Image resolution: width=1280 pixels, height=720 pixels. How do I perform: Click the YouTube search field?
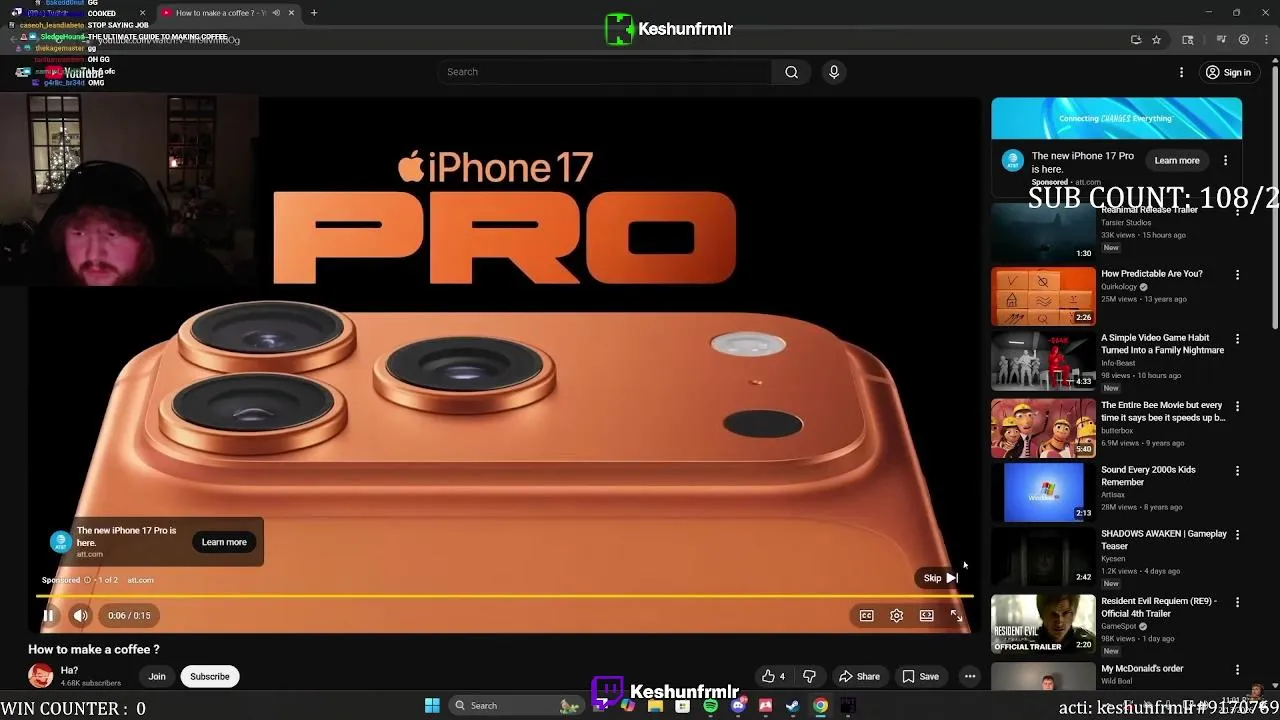pyautogui.click(x=604, y=72)
